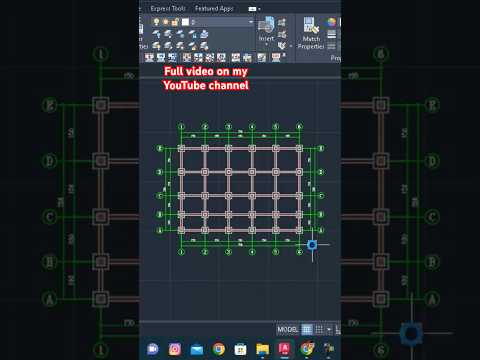Click the leftmost icon in the expanded layer tools row
This screenshot has height=360, width=480.
(x=149, y=58)
